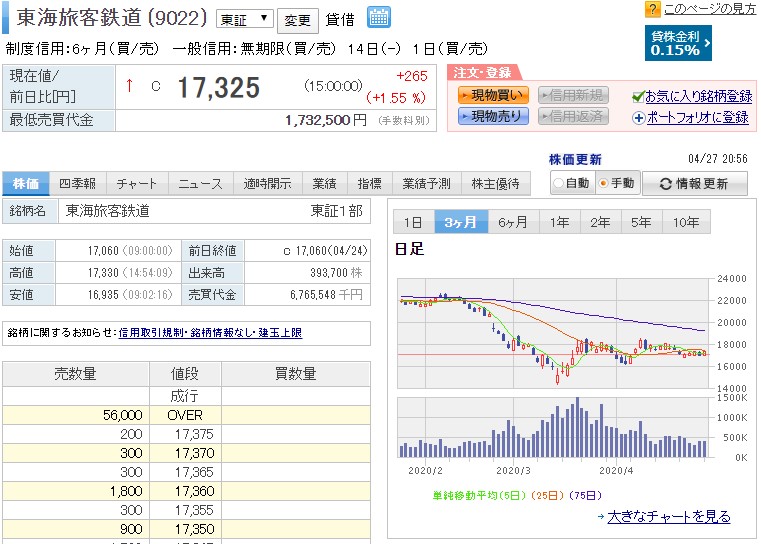Open the 大きなチャートを見る link

click(x=669, y=516)
